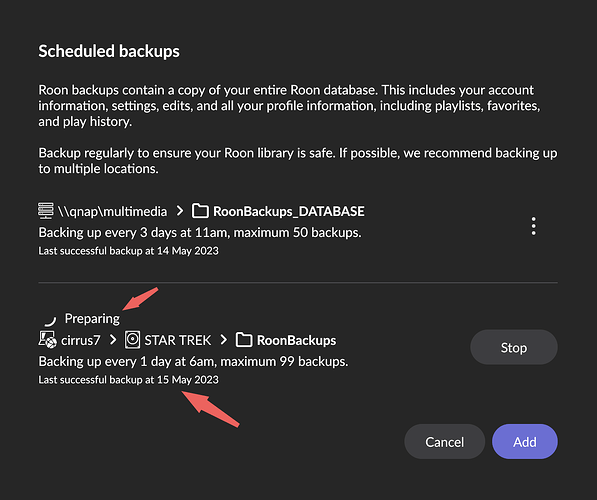Click the folder icon next to RoonBackups_DATABASE

(x=200, y=211)
